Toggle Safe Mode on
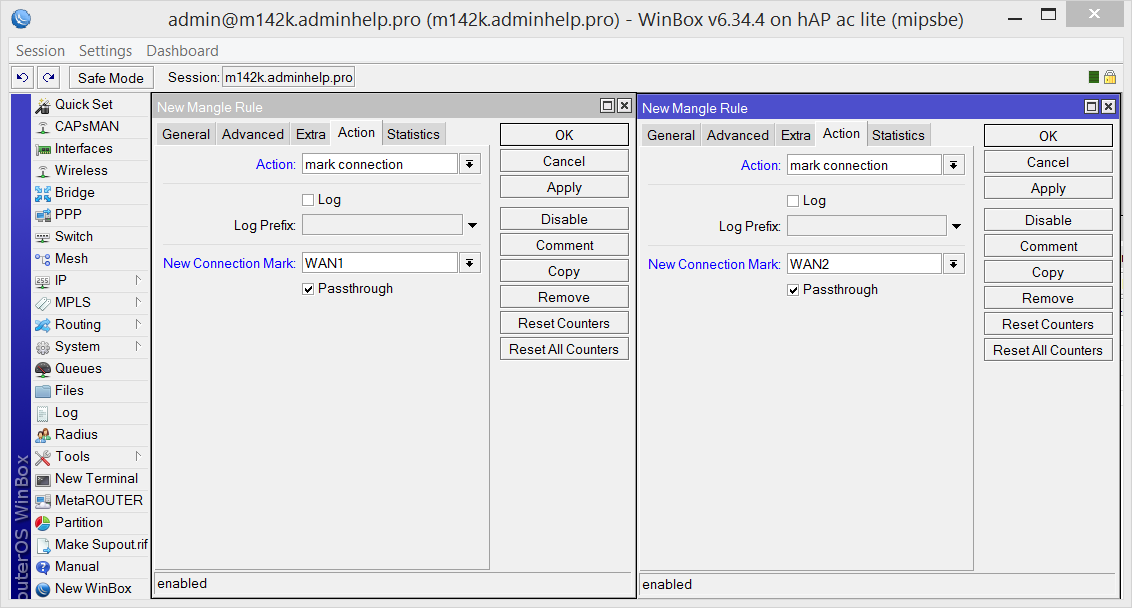This screenshot has width=1132, height=608. click(110, 78)
